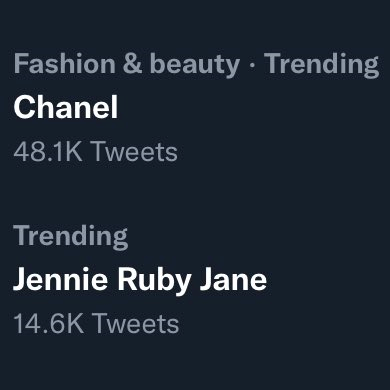Click the letter J of Jennie
Image resolution: width=390 pixels, height=390 pixels.
[20, 279]
